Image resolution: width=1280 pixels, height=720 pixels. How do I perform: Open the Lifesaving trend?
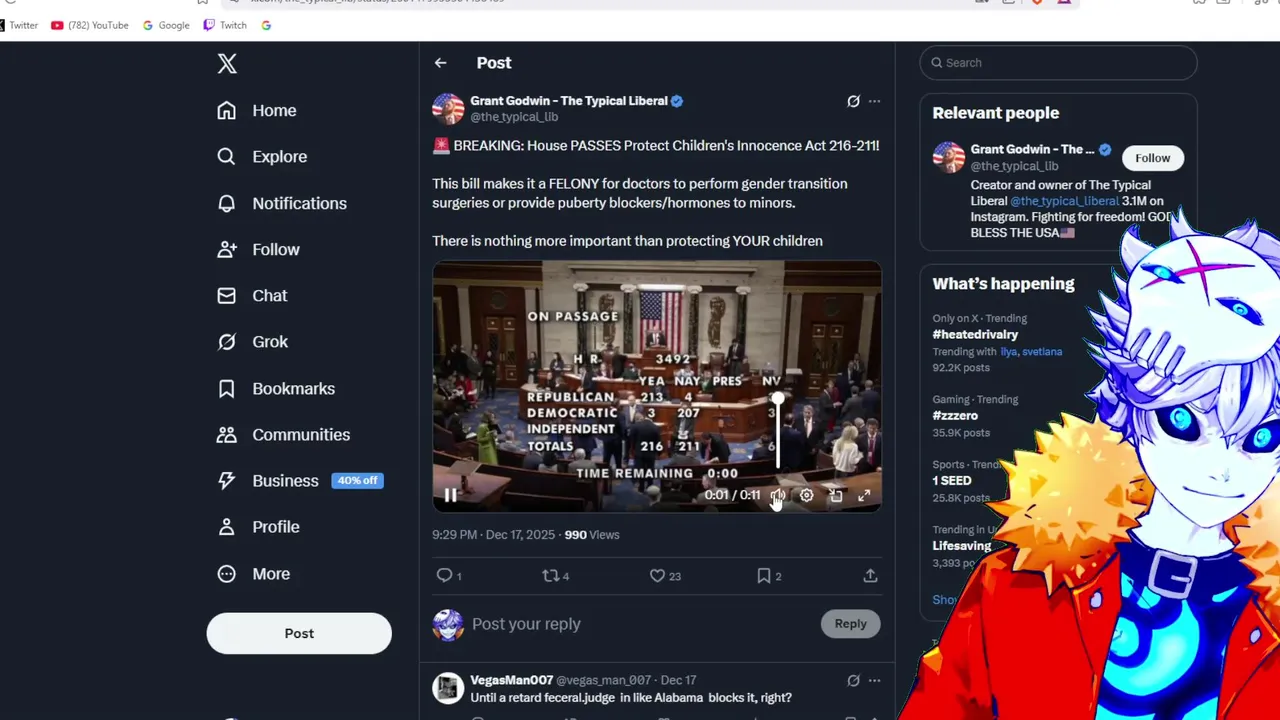point(962,546)
